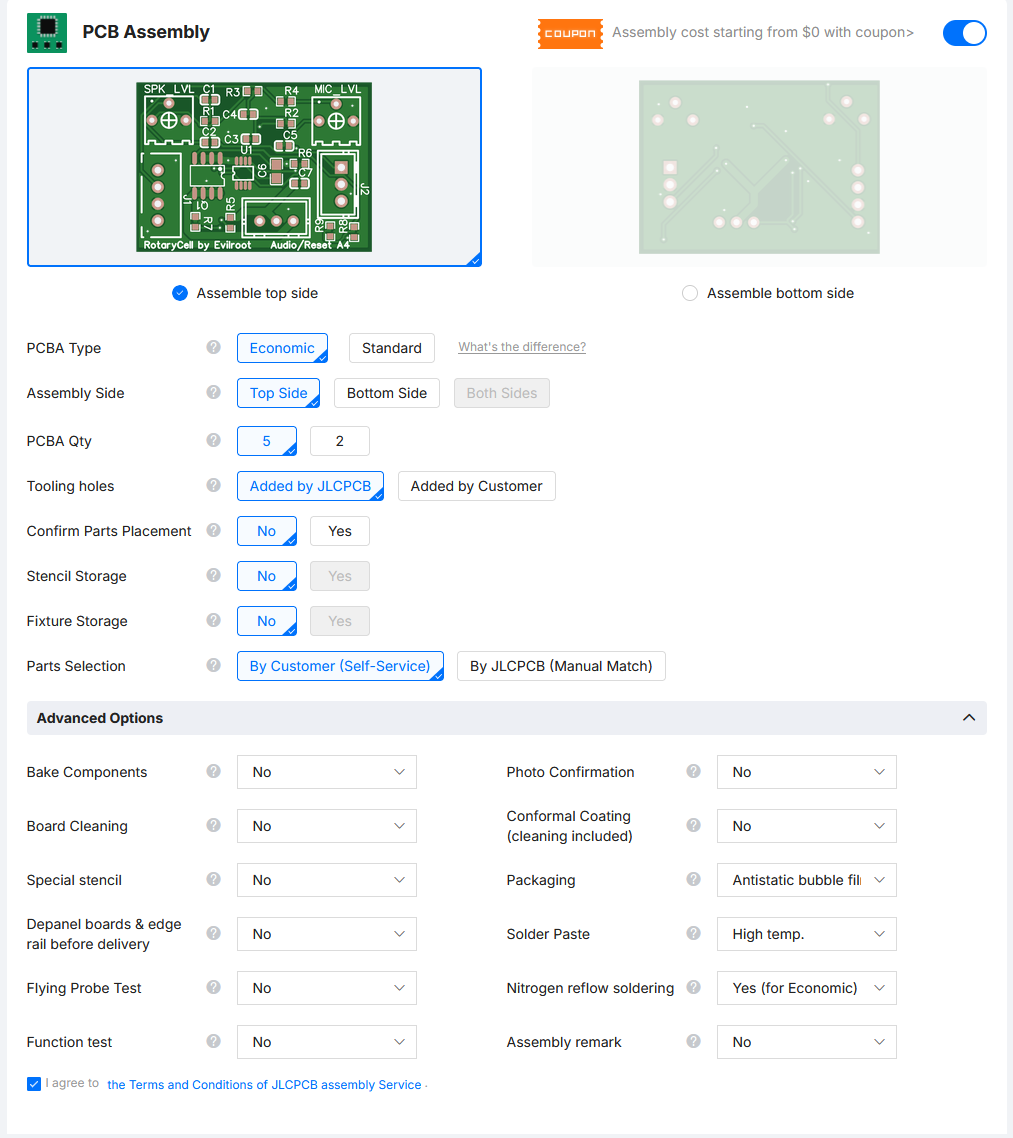Open help icon for Confirm Parts Placement
The height and width of the screenshot is (1138, 1013).
pyautogui.click(x=213, y=530)
